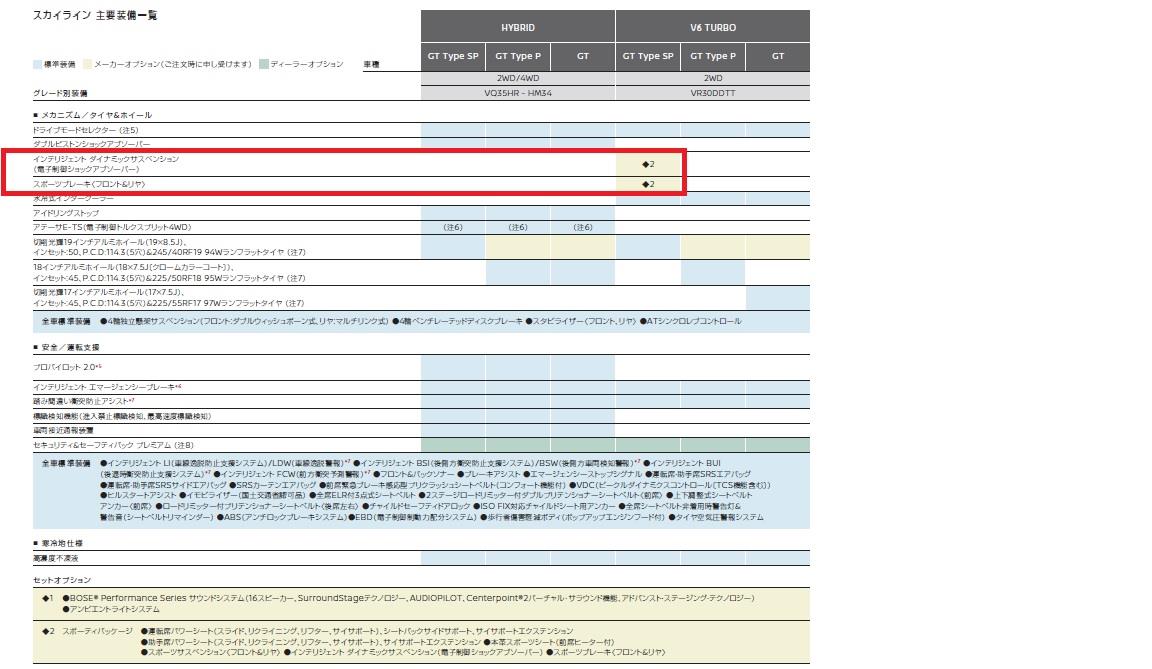This screenshot has height=669, width=1152.
Task: Click the title 'スカイライン 主要装備一覧'
Action: pyautogui.click(x=95, y=15)
